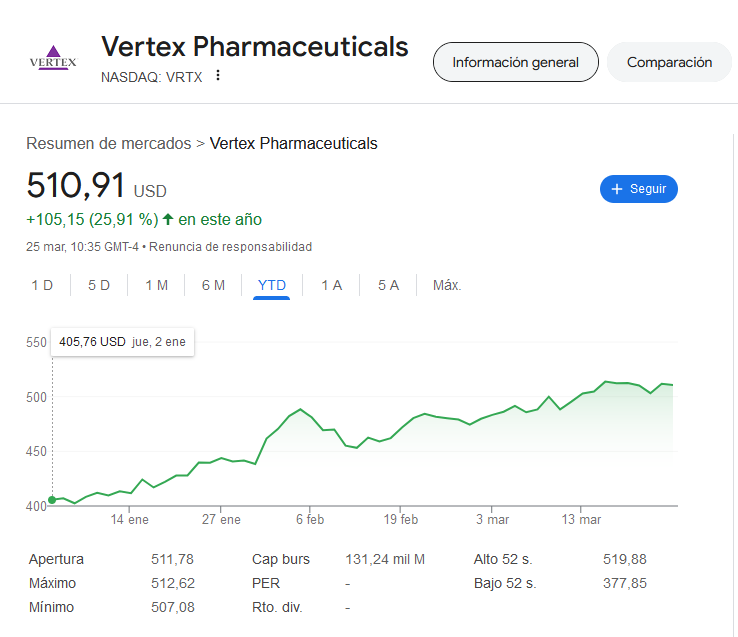Click the green data point on 2 ene
Viewport: 738px width, 637px height.
pos(52,500)
